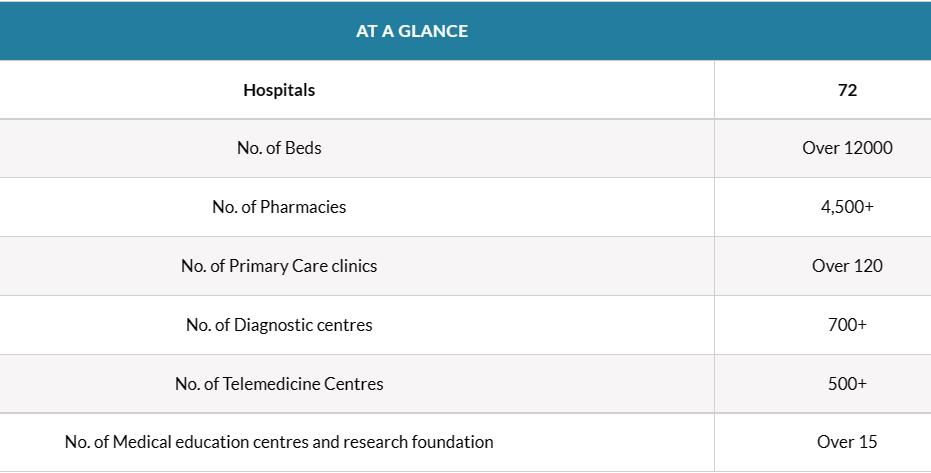
Task: Click the empty blue header above values
Action: pyautogui.click(x=822, y=31)
